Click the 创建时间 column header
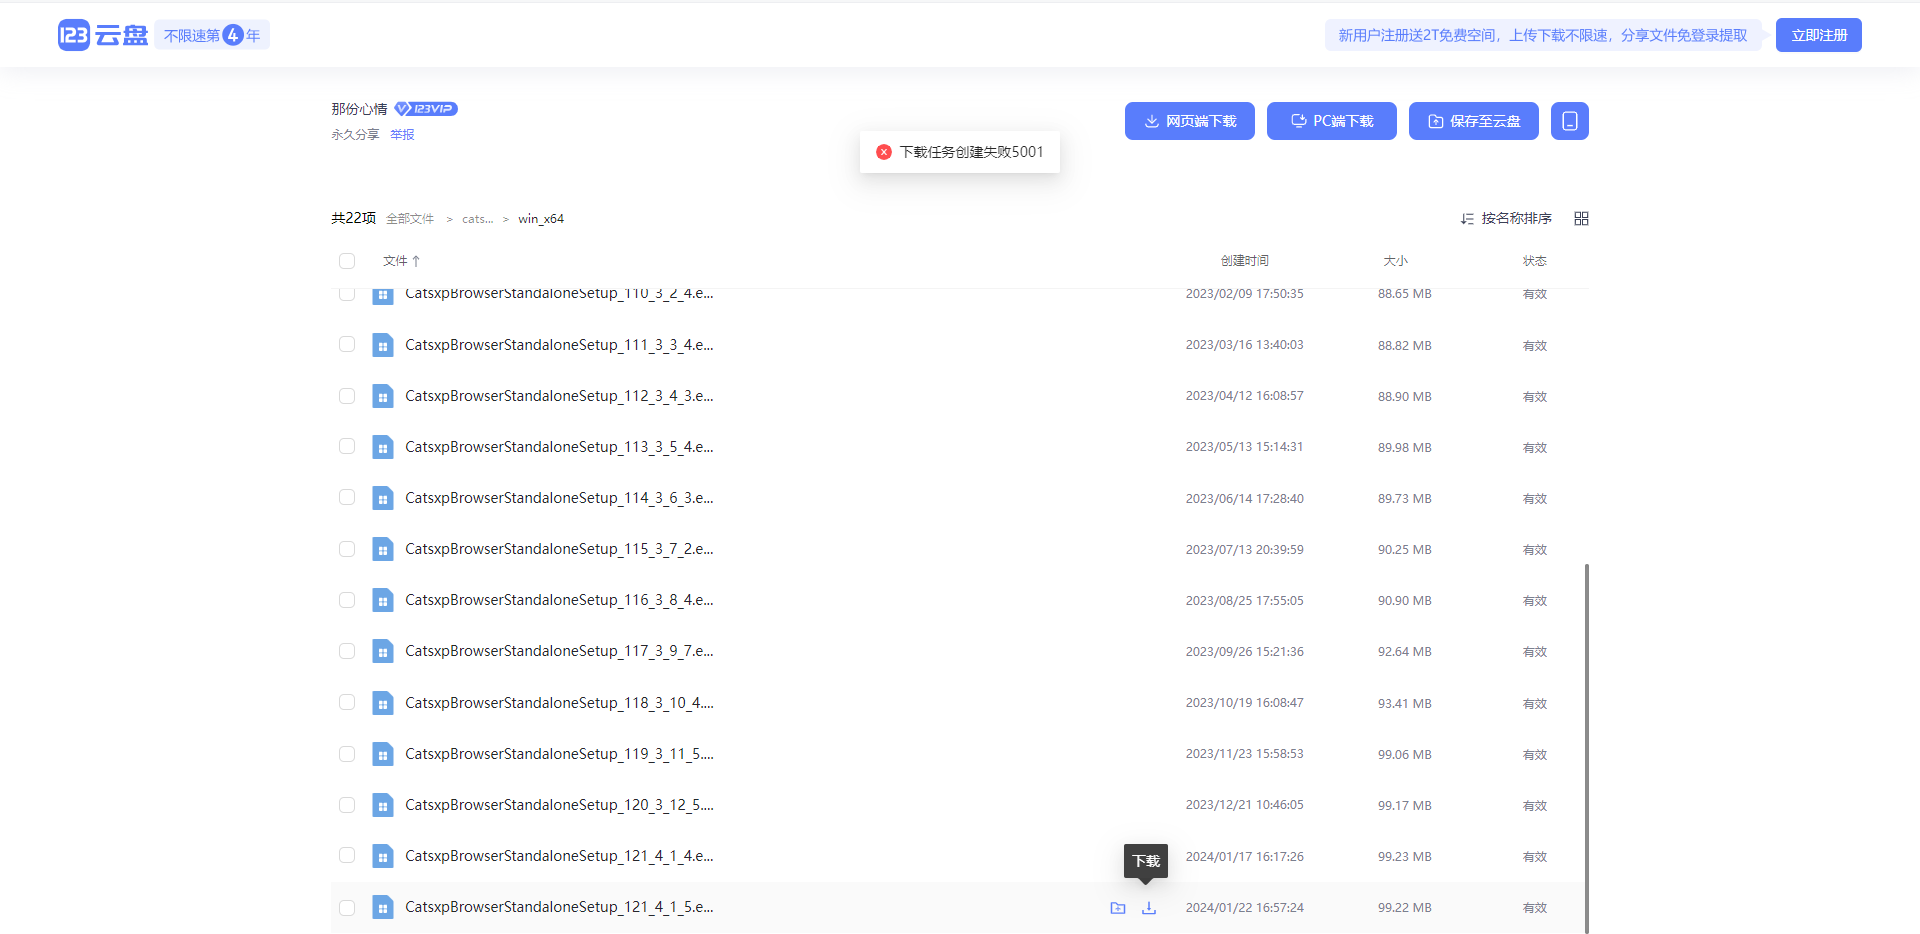Image resolution: width=1920 pixels, height=934 pixels. pos(1245,261)
